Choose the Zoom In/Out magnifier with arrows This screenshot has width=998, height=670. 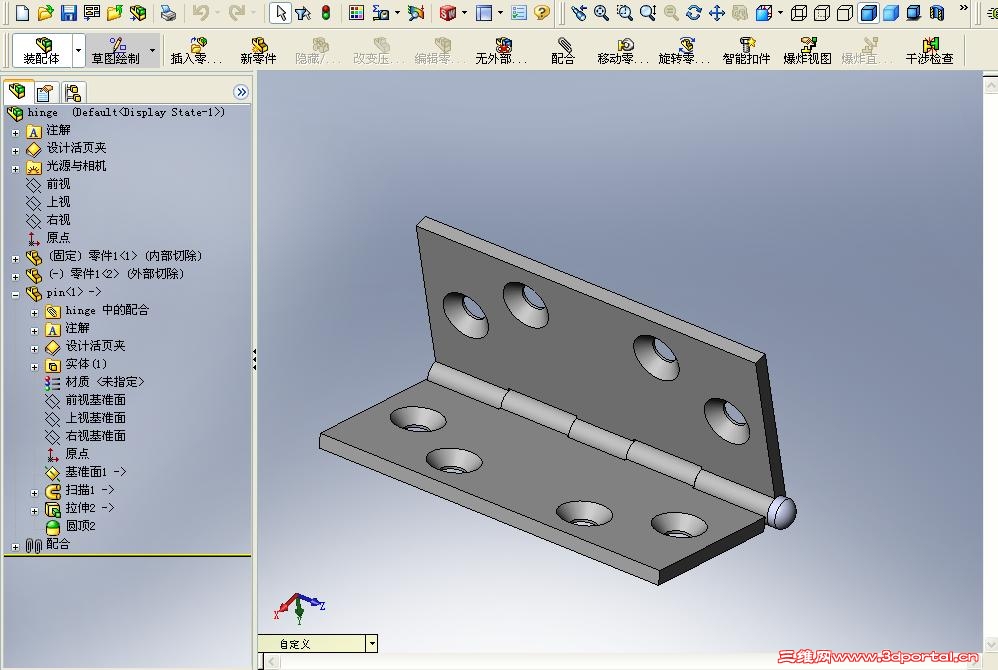(648, 12)
